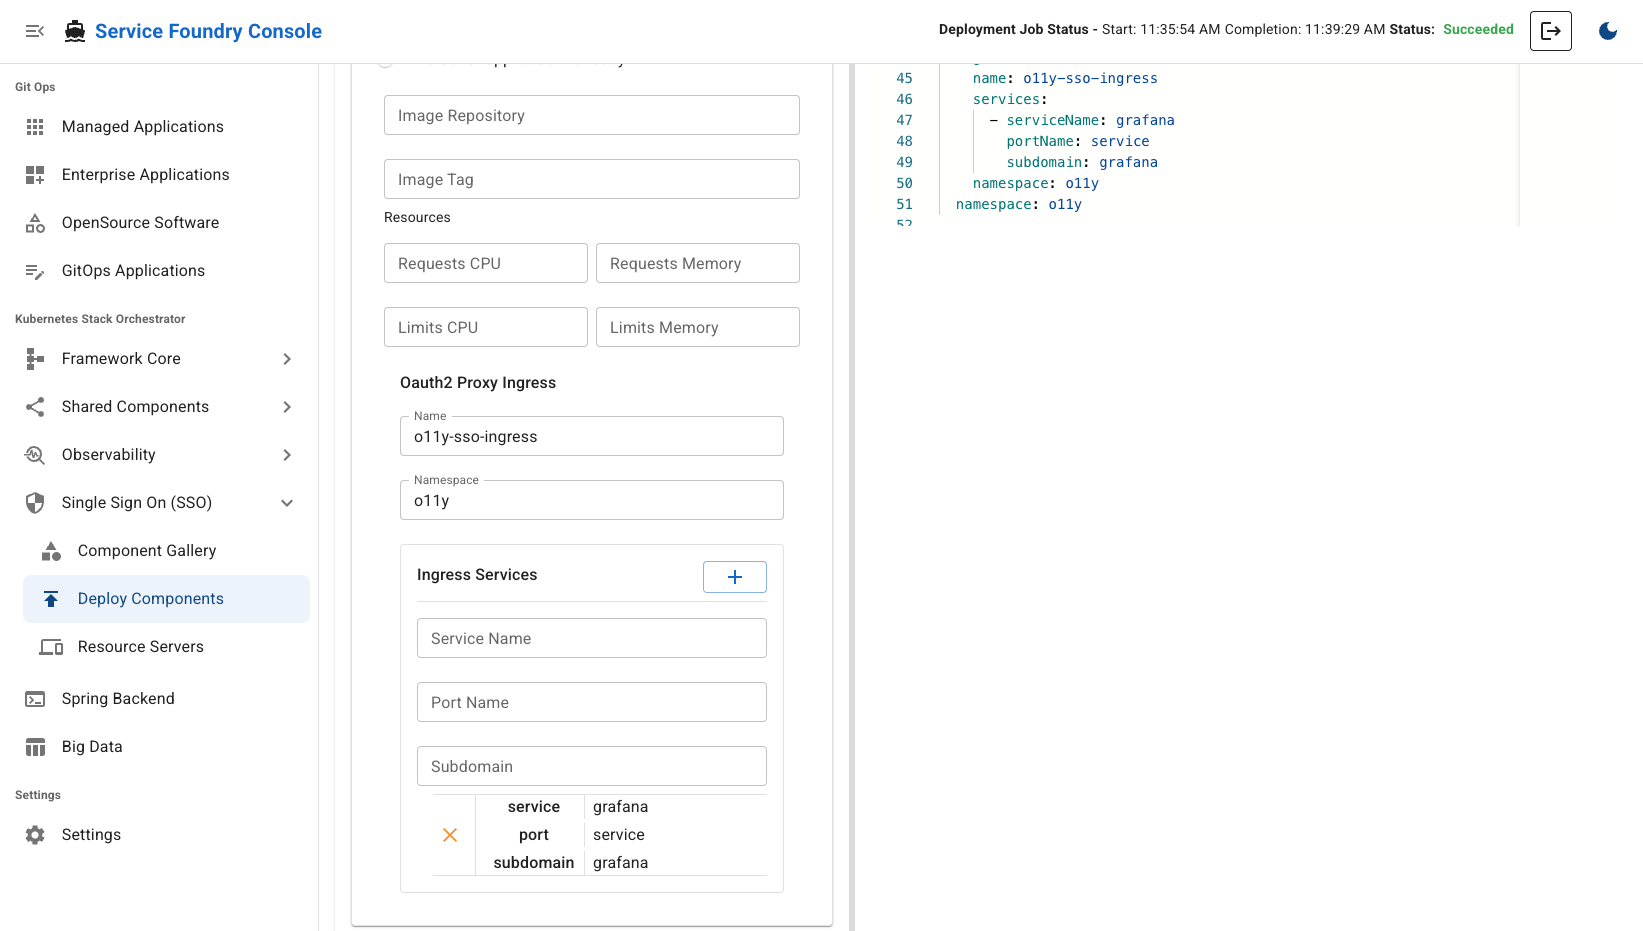1643x931 pixels.
Task: Edit the Name field o11y-sso-ingress
Action: pyautogui.click(x=592, y=436)
